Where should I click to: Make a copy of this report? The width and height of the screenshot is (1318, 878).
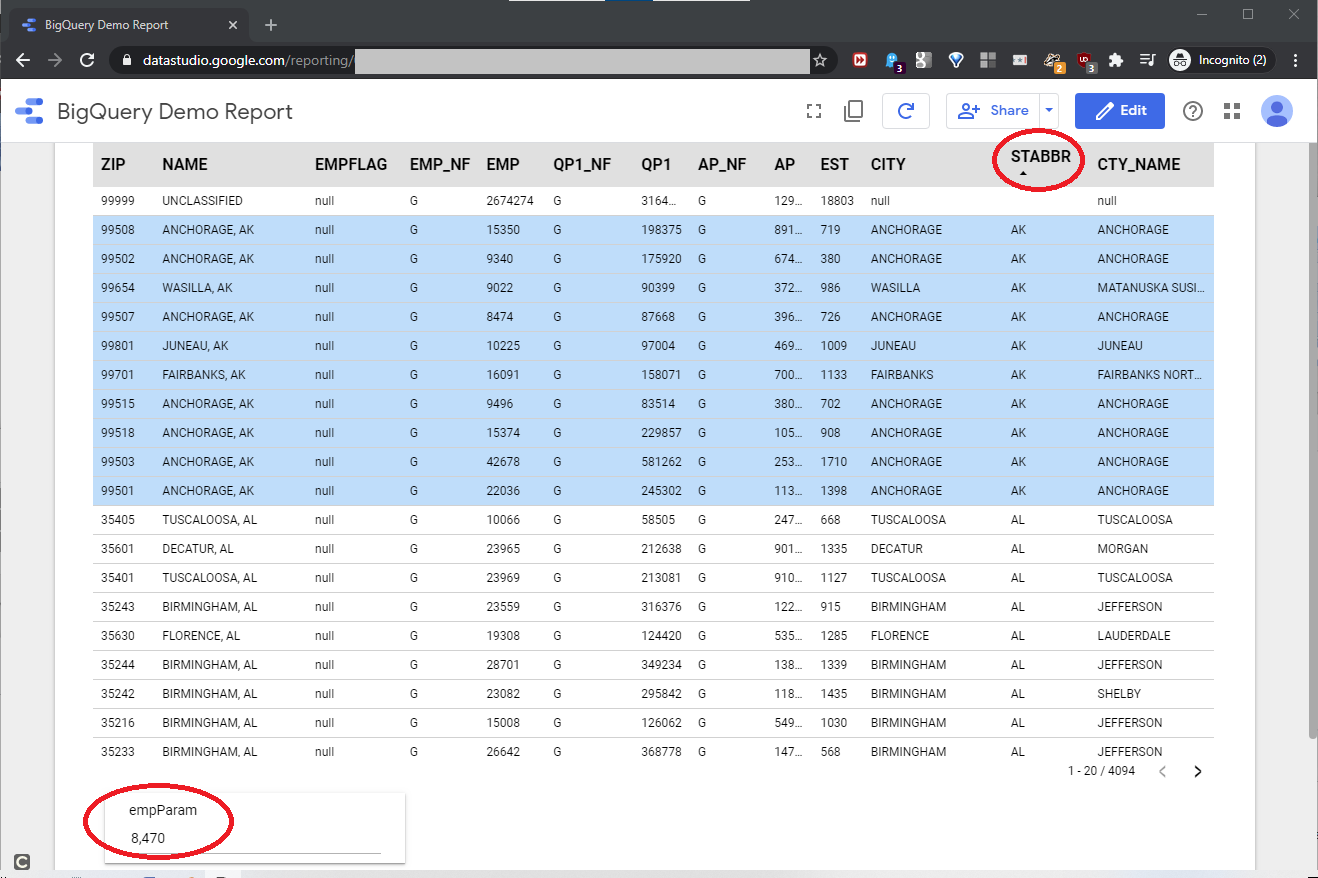point(853,111)
